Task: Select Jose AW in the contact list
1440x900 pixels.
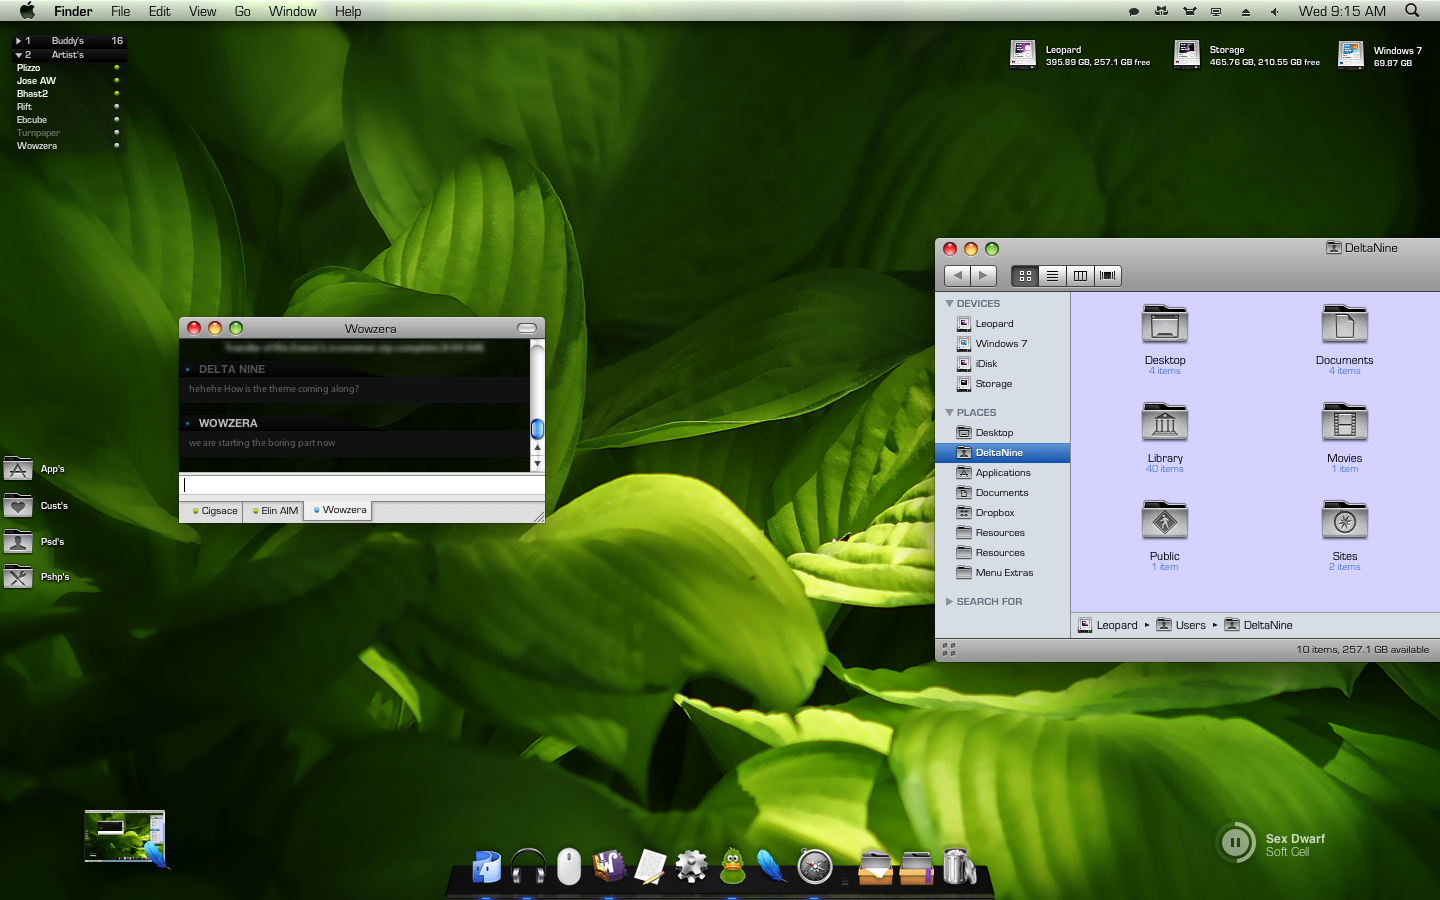Action: pos(67,81)
